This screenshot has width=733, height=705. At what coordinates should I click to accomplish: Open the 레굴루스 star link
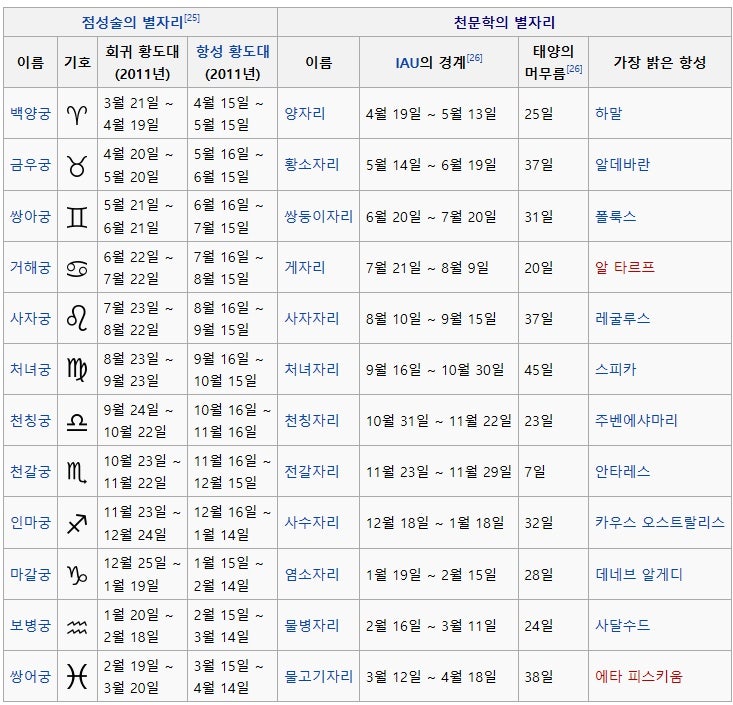pos(622,319)
